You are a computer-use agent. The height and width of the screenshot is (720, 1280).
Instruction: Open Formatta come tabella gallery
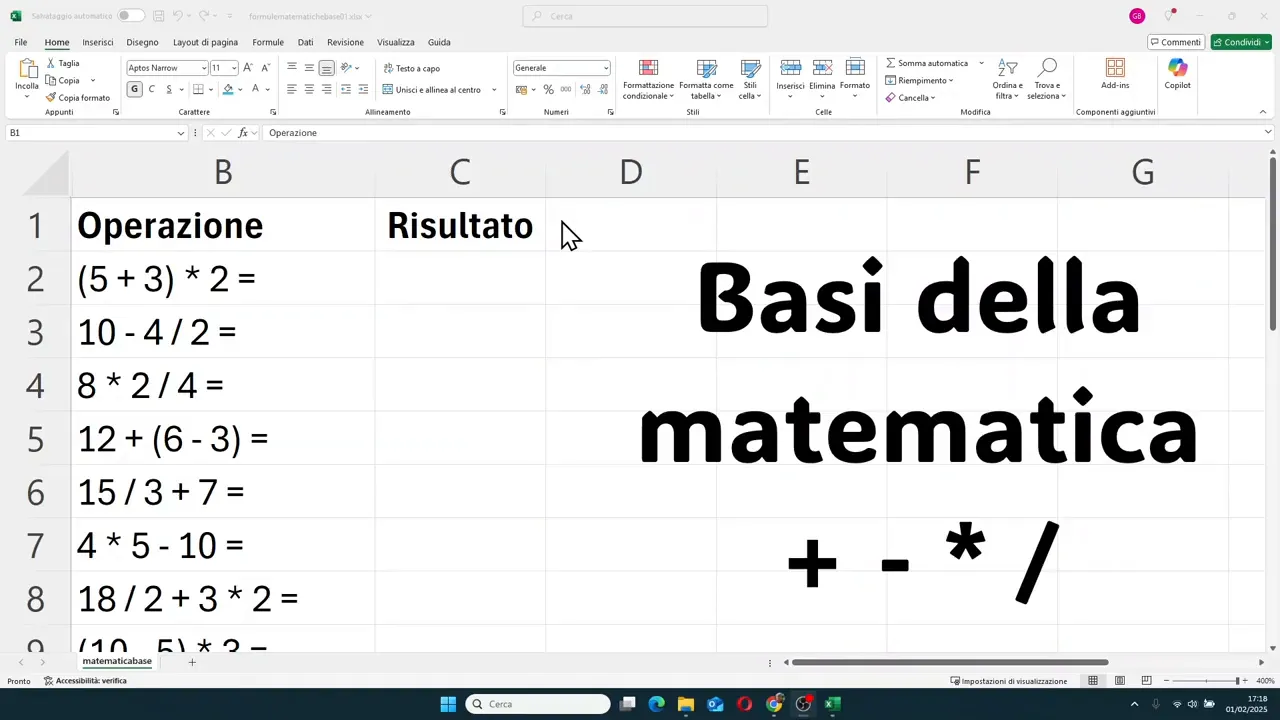pyautogui.click(x=706, y=79)
